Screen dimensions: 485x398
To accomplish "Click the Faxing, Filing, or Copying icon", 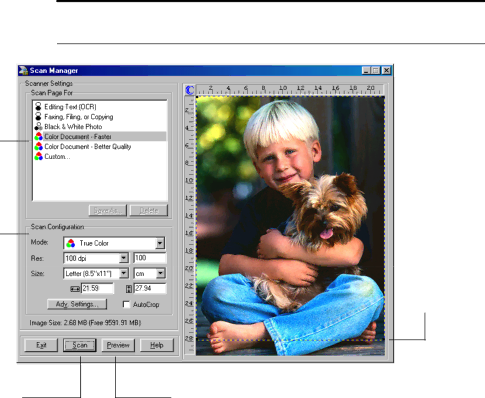I will click(38, 117).
